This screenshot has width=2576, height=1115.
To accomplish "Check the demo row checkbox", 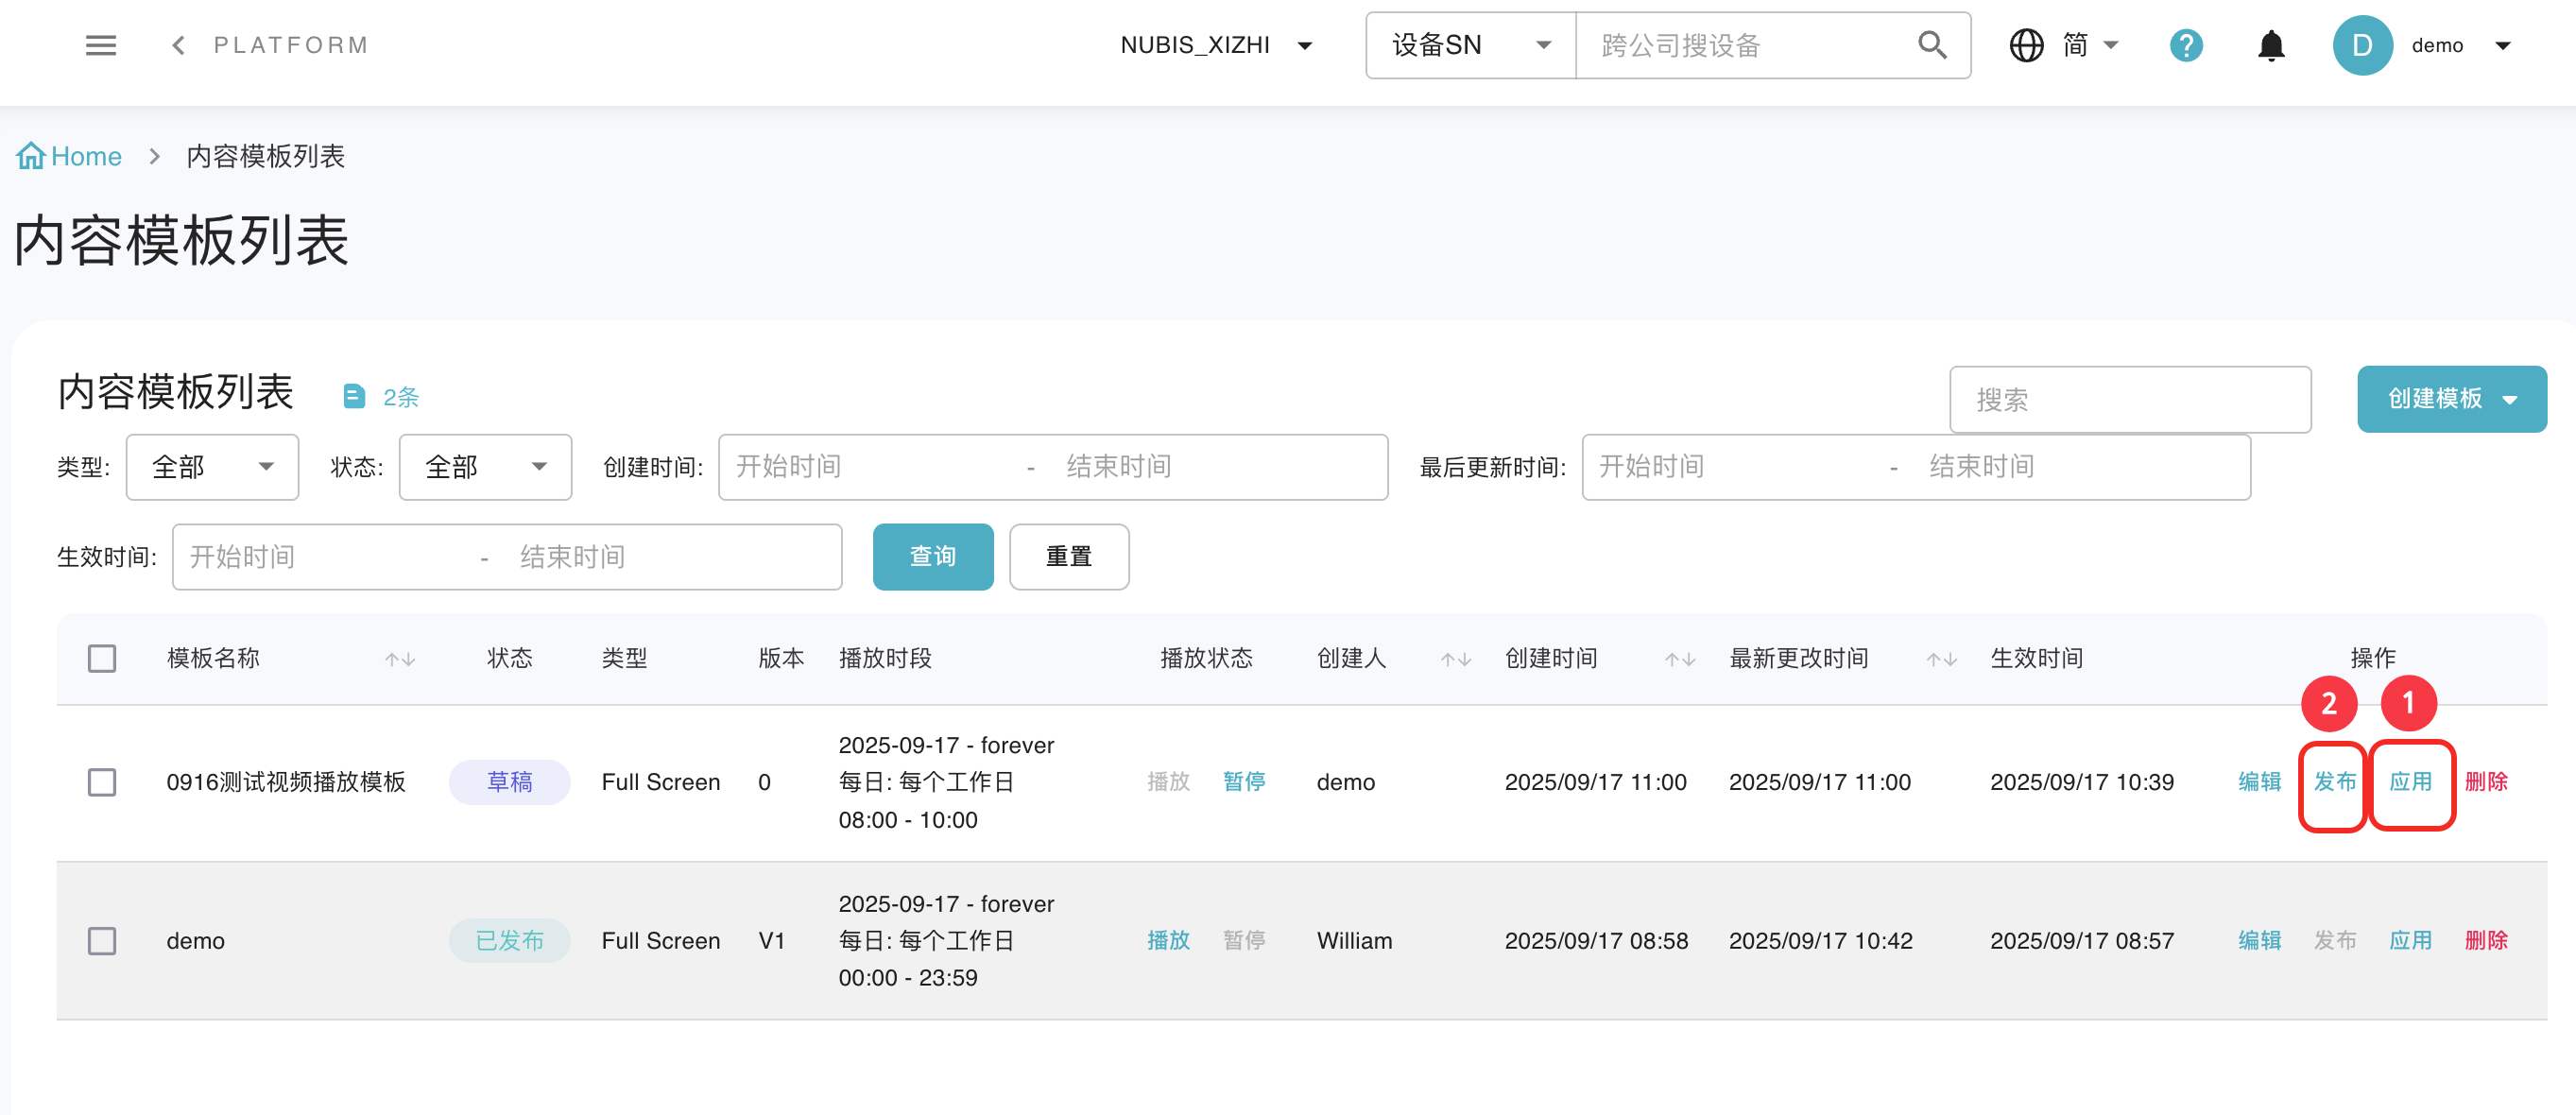I will [102, 941].
